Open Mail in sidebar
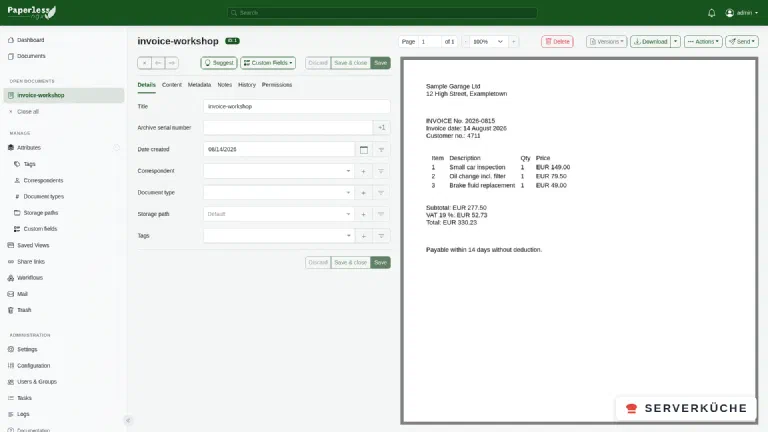Viewport: 768px width, 432px height. point(22,294)
